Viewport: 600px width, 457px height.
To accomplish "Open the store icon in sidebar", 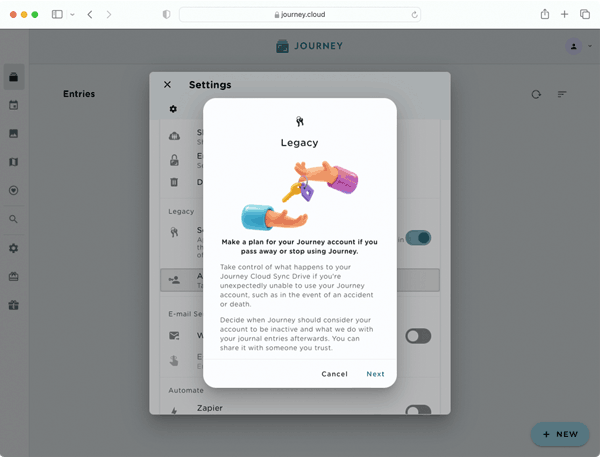I will pyautogui.click(x=14, y=276).
